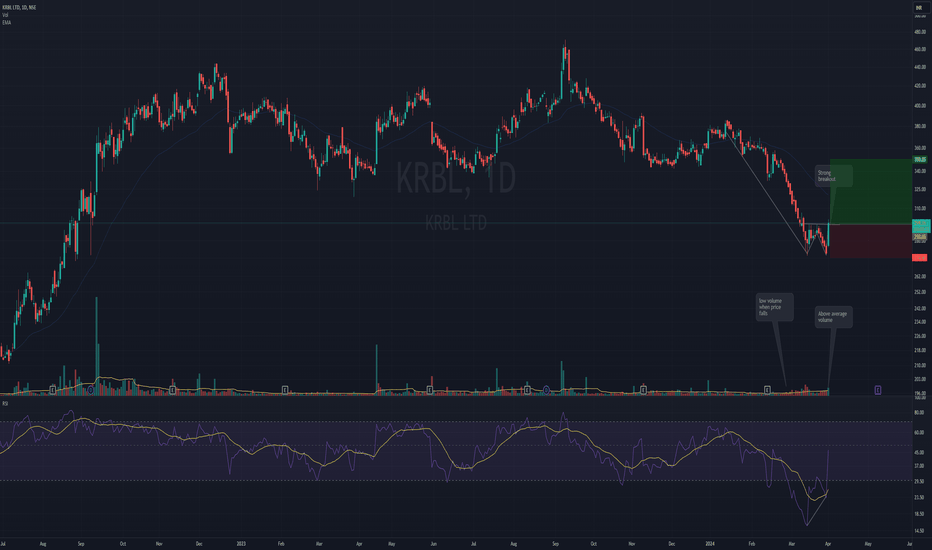Select the RSI indicator legend
This screenshot has height=550, width=932.
coord(5,404)
